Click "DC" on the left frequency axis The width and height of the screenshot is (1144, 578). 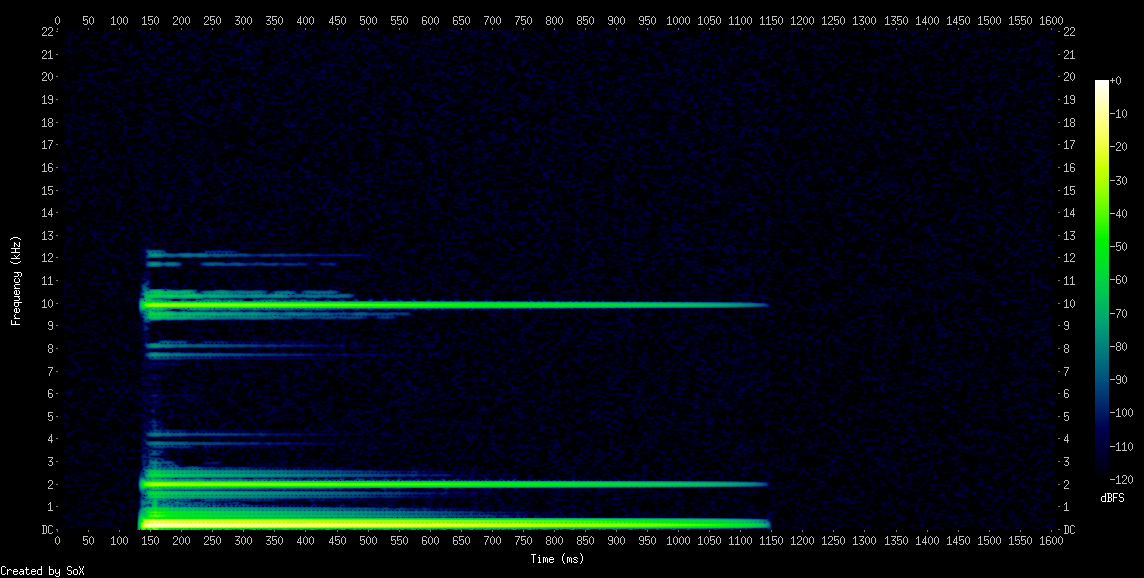coord(47,529)
